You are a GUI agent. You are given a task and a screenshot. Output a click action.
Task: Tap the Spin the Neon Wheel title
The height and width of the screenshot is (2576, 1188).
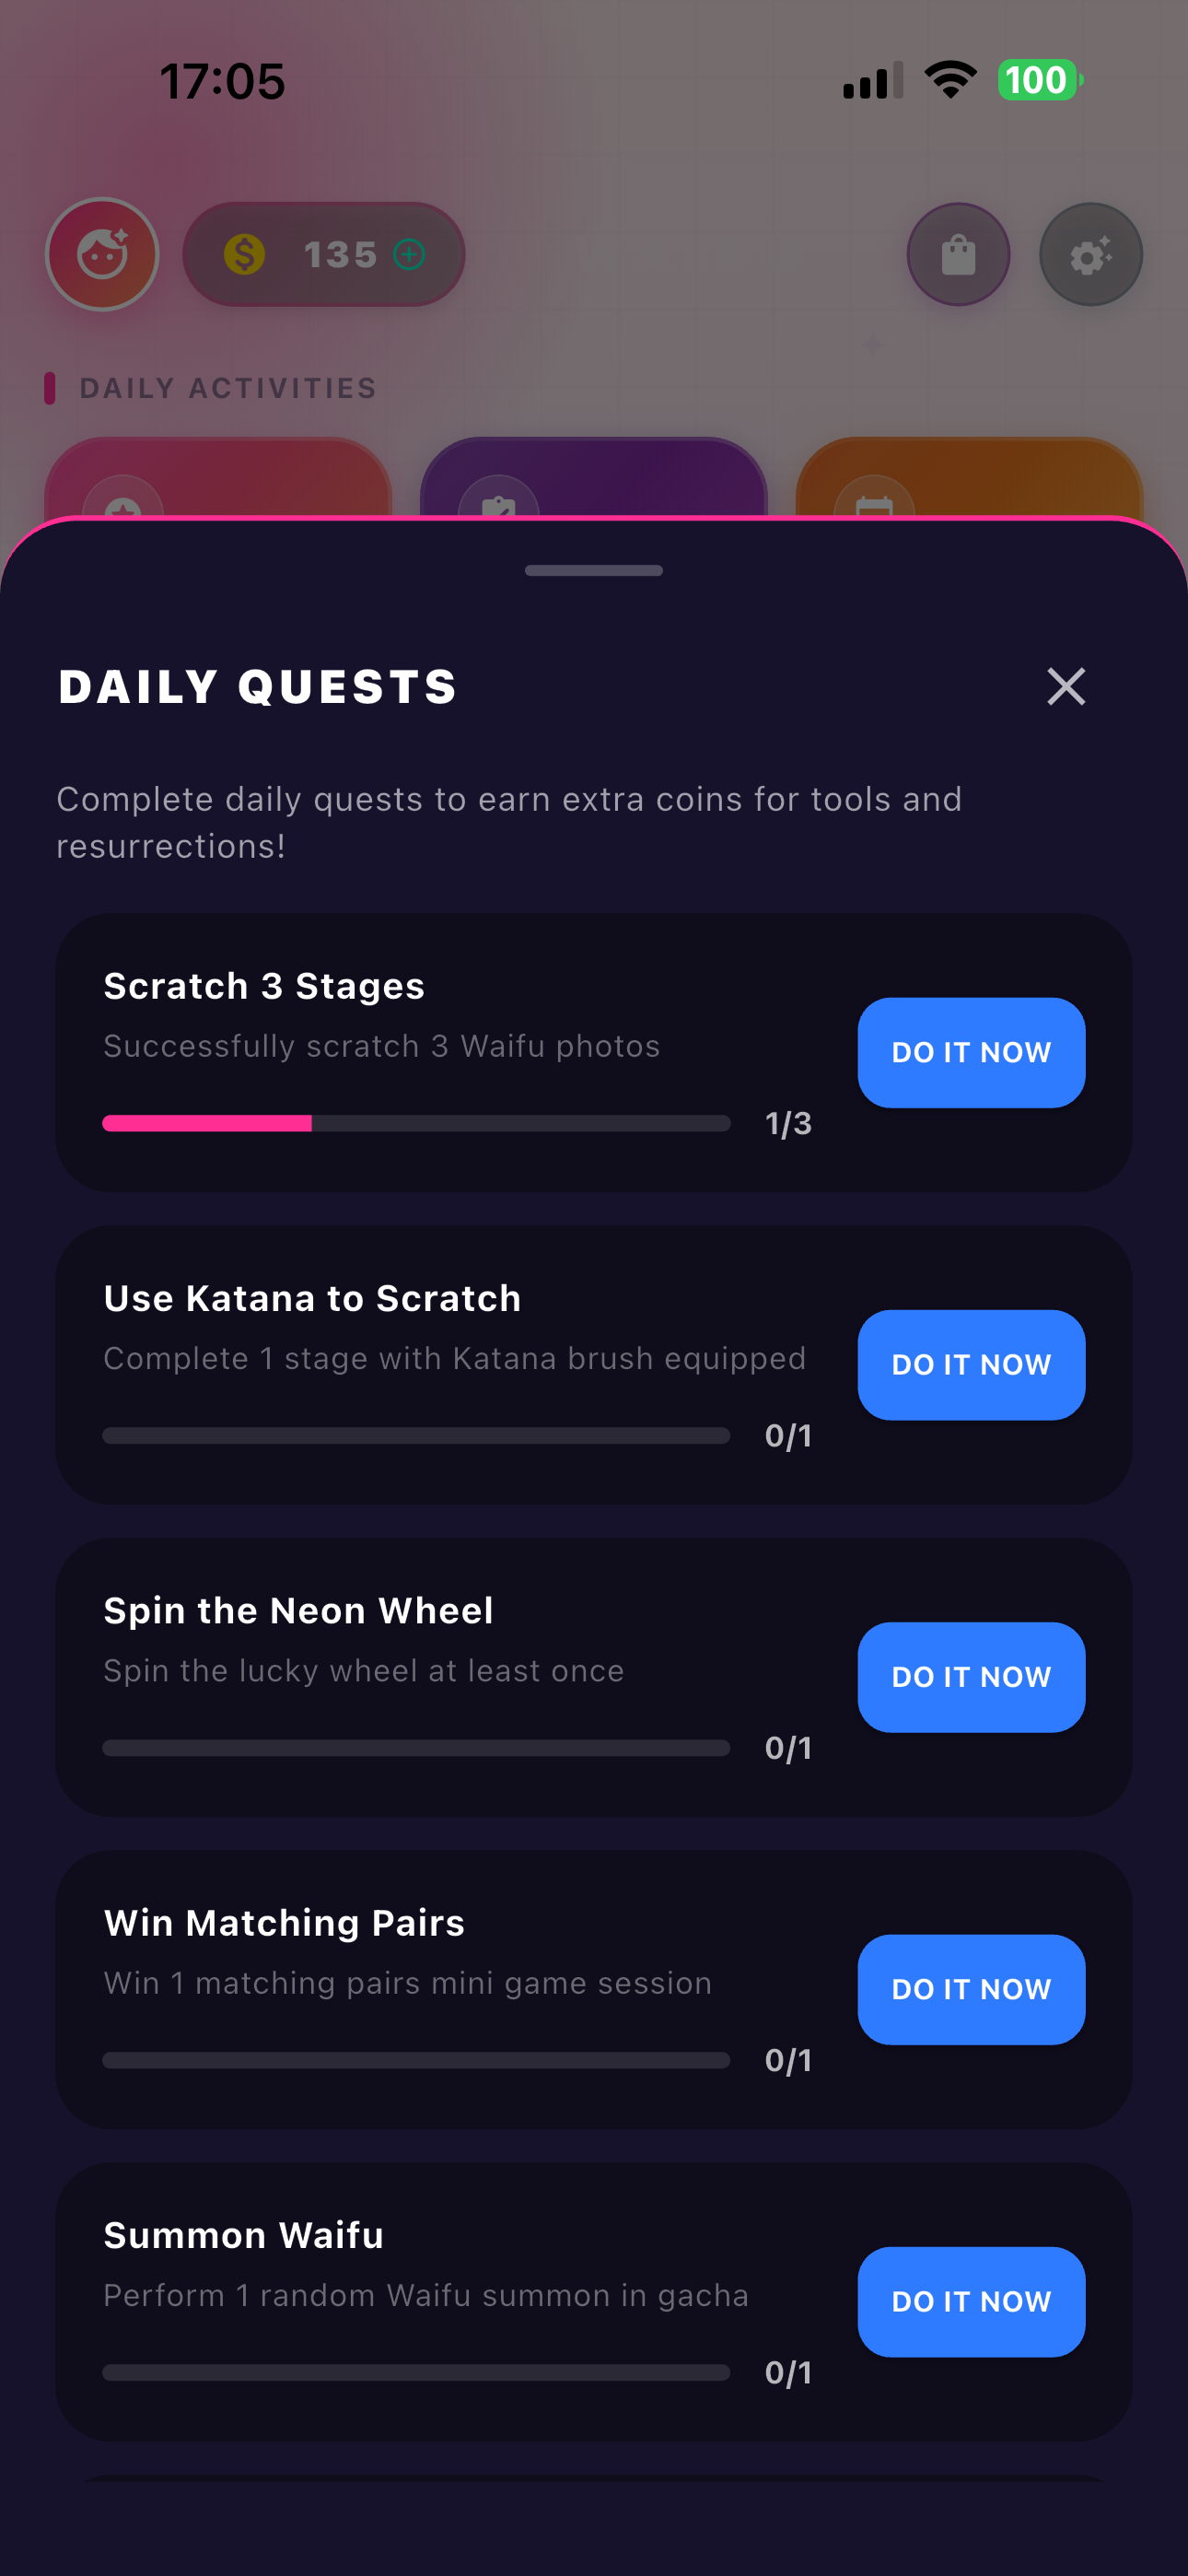[298, 1610]
